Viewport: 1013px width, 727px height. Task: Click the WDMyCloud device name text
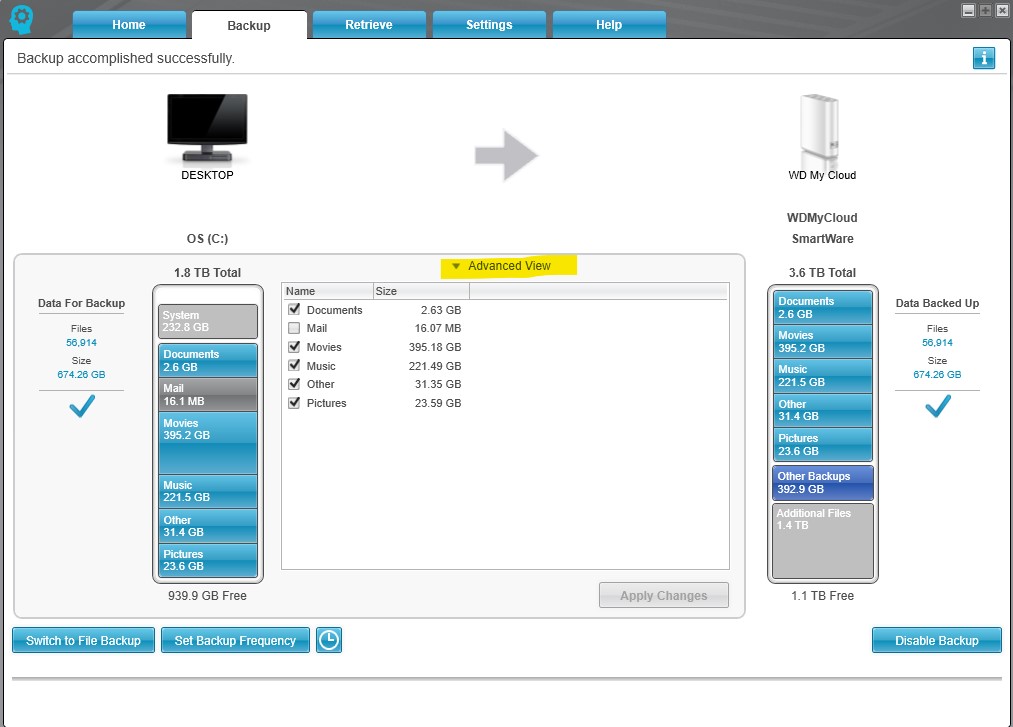pos(822,217)
